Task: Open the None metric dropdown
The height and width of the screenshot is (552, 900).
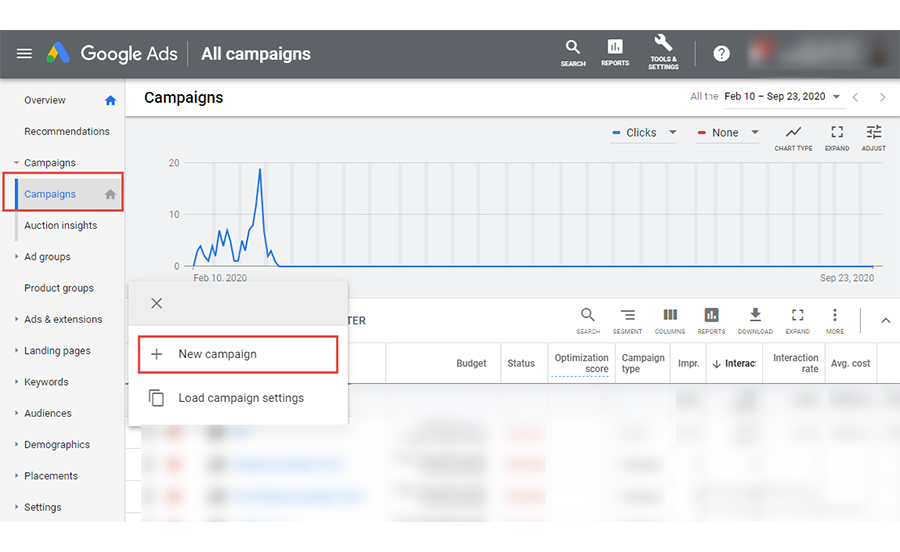Action: pyautogui.click(x=727, y=133)
